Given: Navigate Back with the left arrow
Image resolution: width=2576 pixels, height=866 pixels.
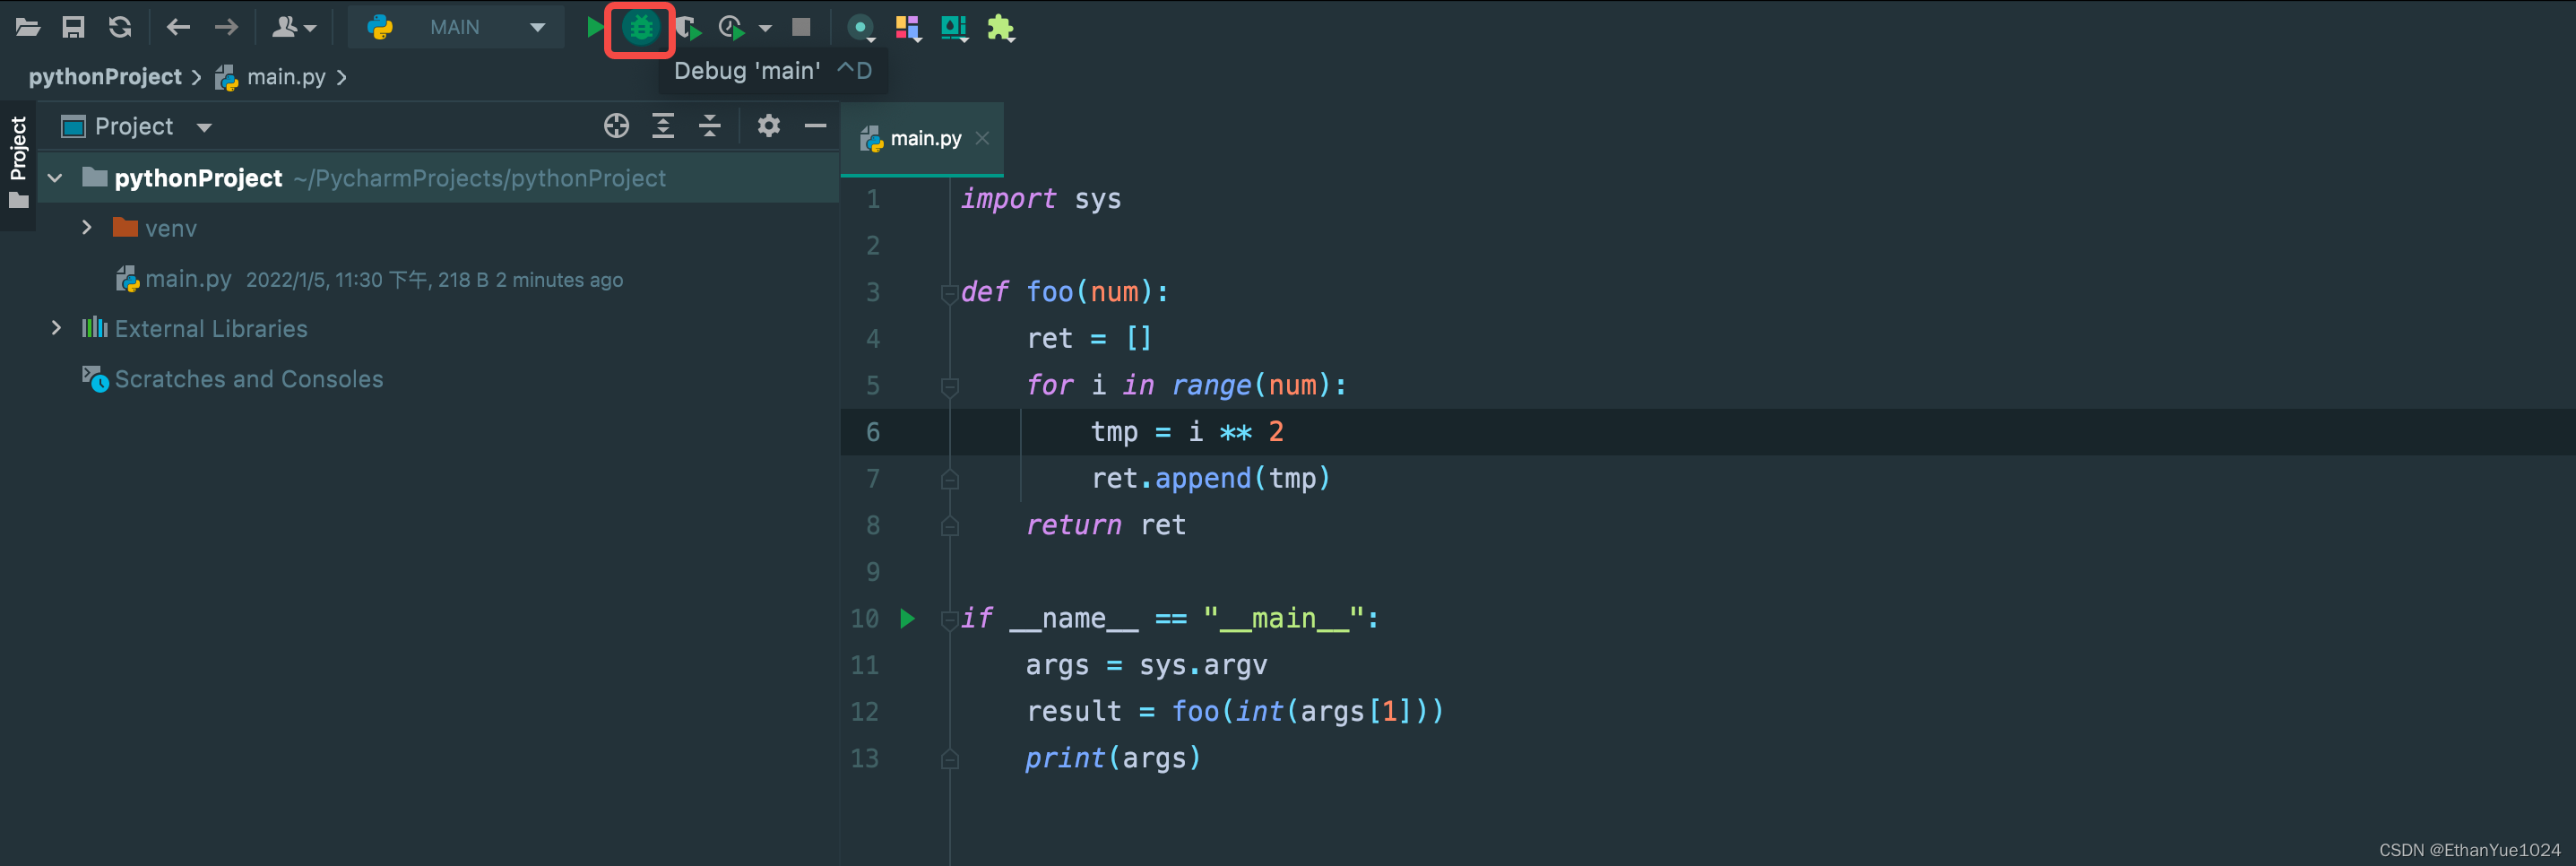Looking at the screenshot, I should (178, 27).
